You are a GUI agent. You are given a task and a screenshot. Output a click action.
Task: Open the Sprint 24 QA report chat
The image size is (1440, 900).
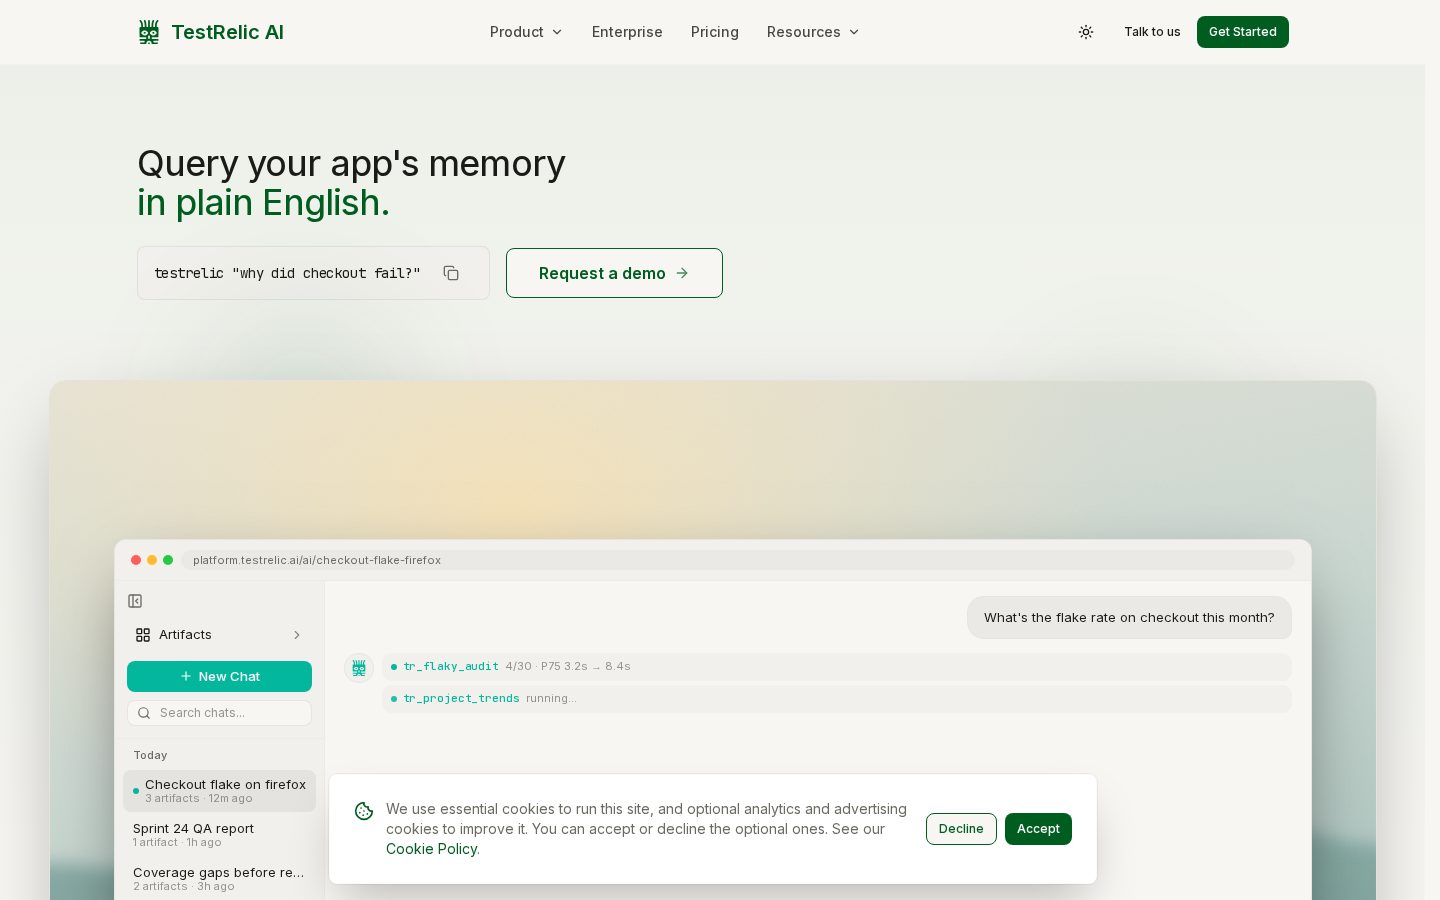[x=219, y=835]
